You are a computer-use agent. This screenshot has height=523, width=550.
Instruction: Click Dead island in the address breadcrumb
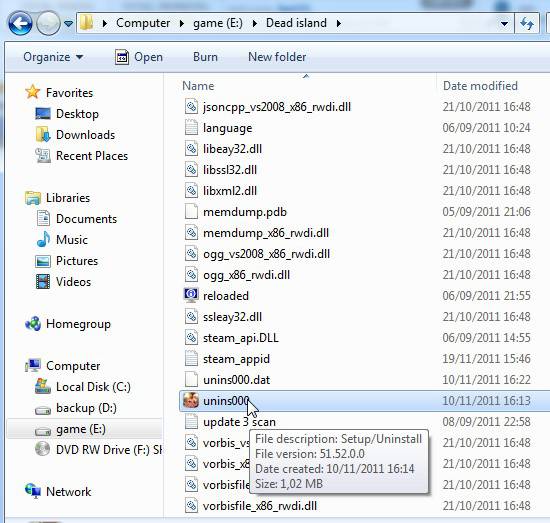(296, 23)
